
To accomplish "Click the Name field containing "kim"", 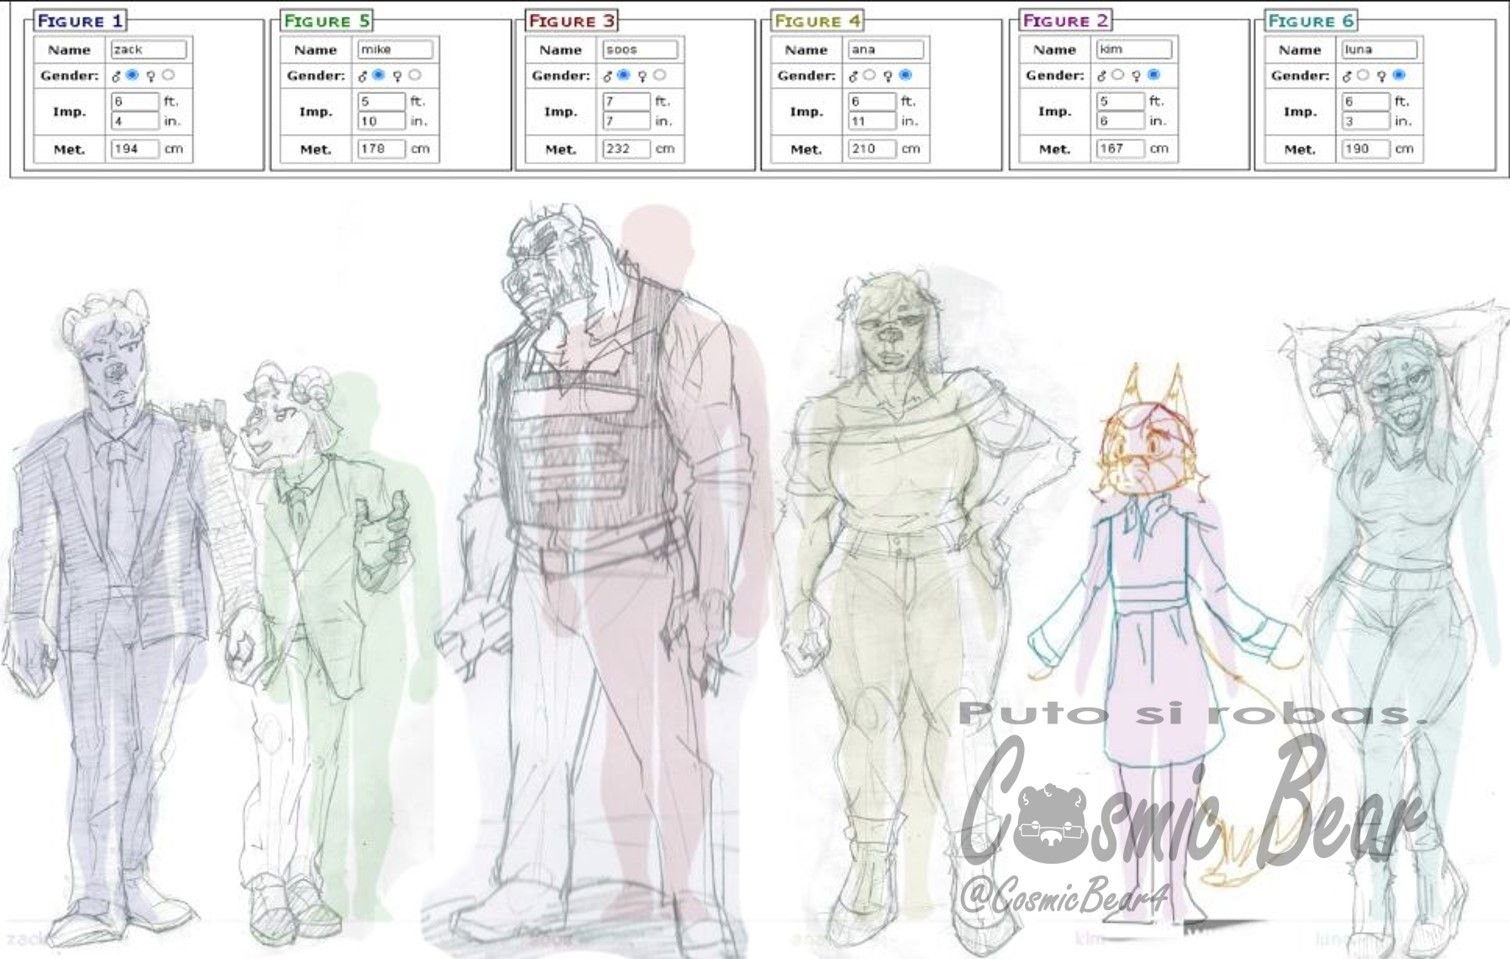I will 1134,49.
